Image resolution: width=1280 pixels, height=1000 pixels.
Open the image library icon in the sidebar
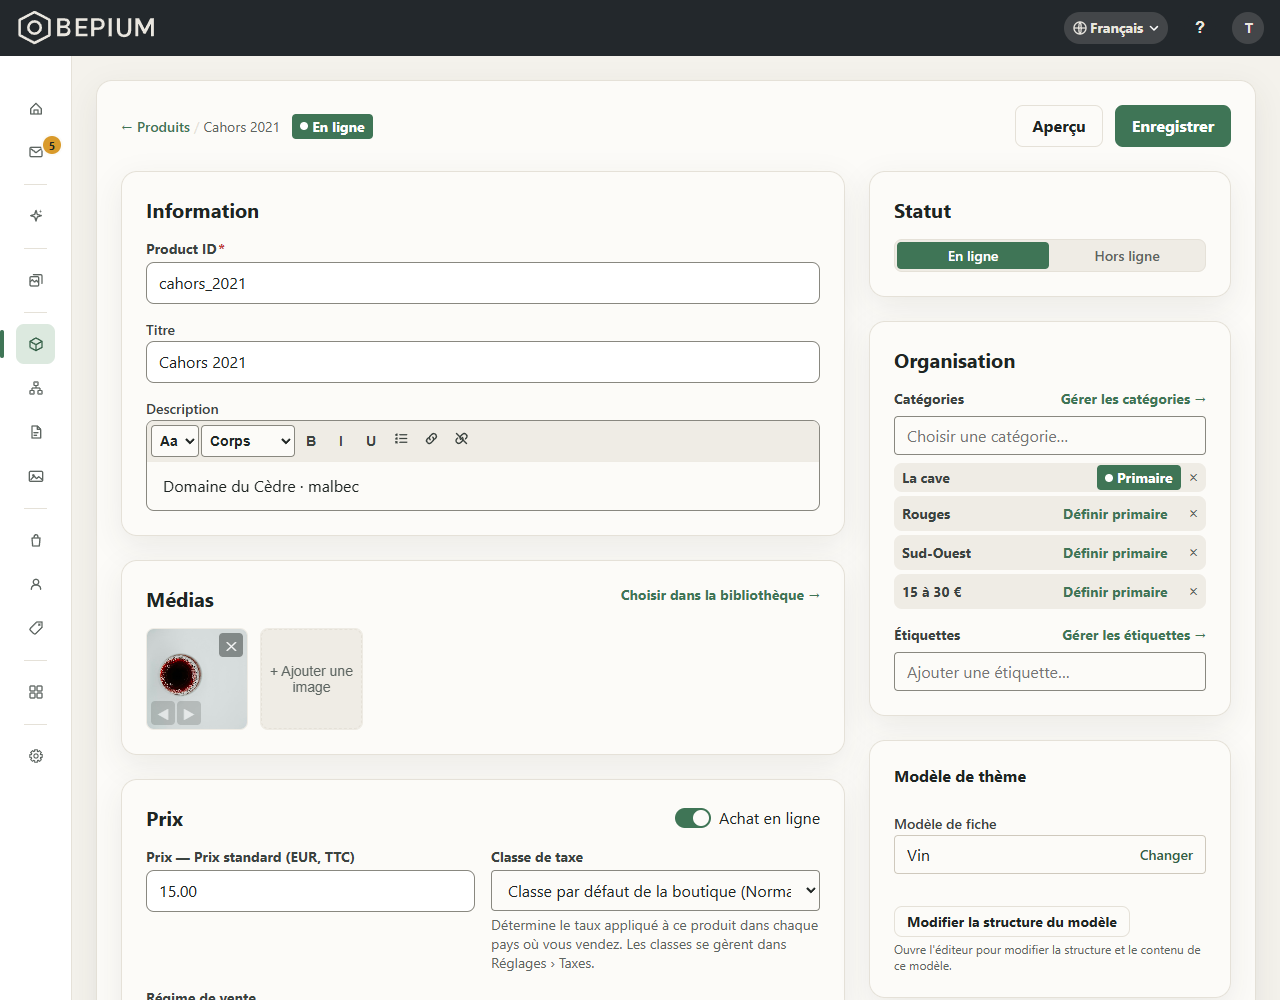pyautogui.click(x=36, y=476)
